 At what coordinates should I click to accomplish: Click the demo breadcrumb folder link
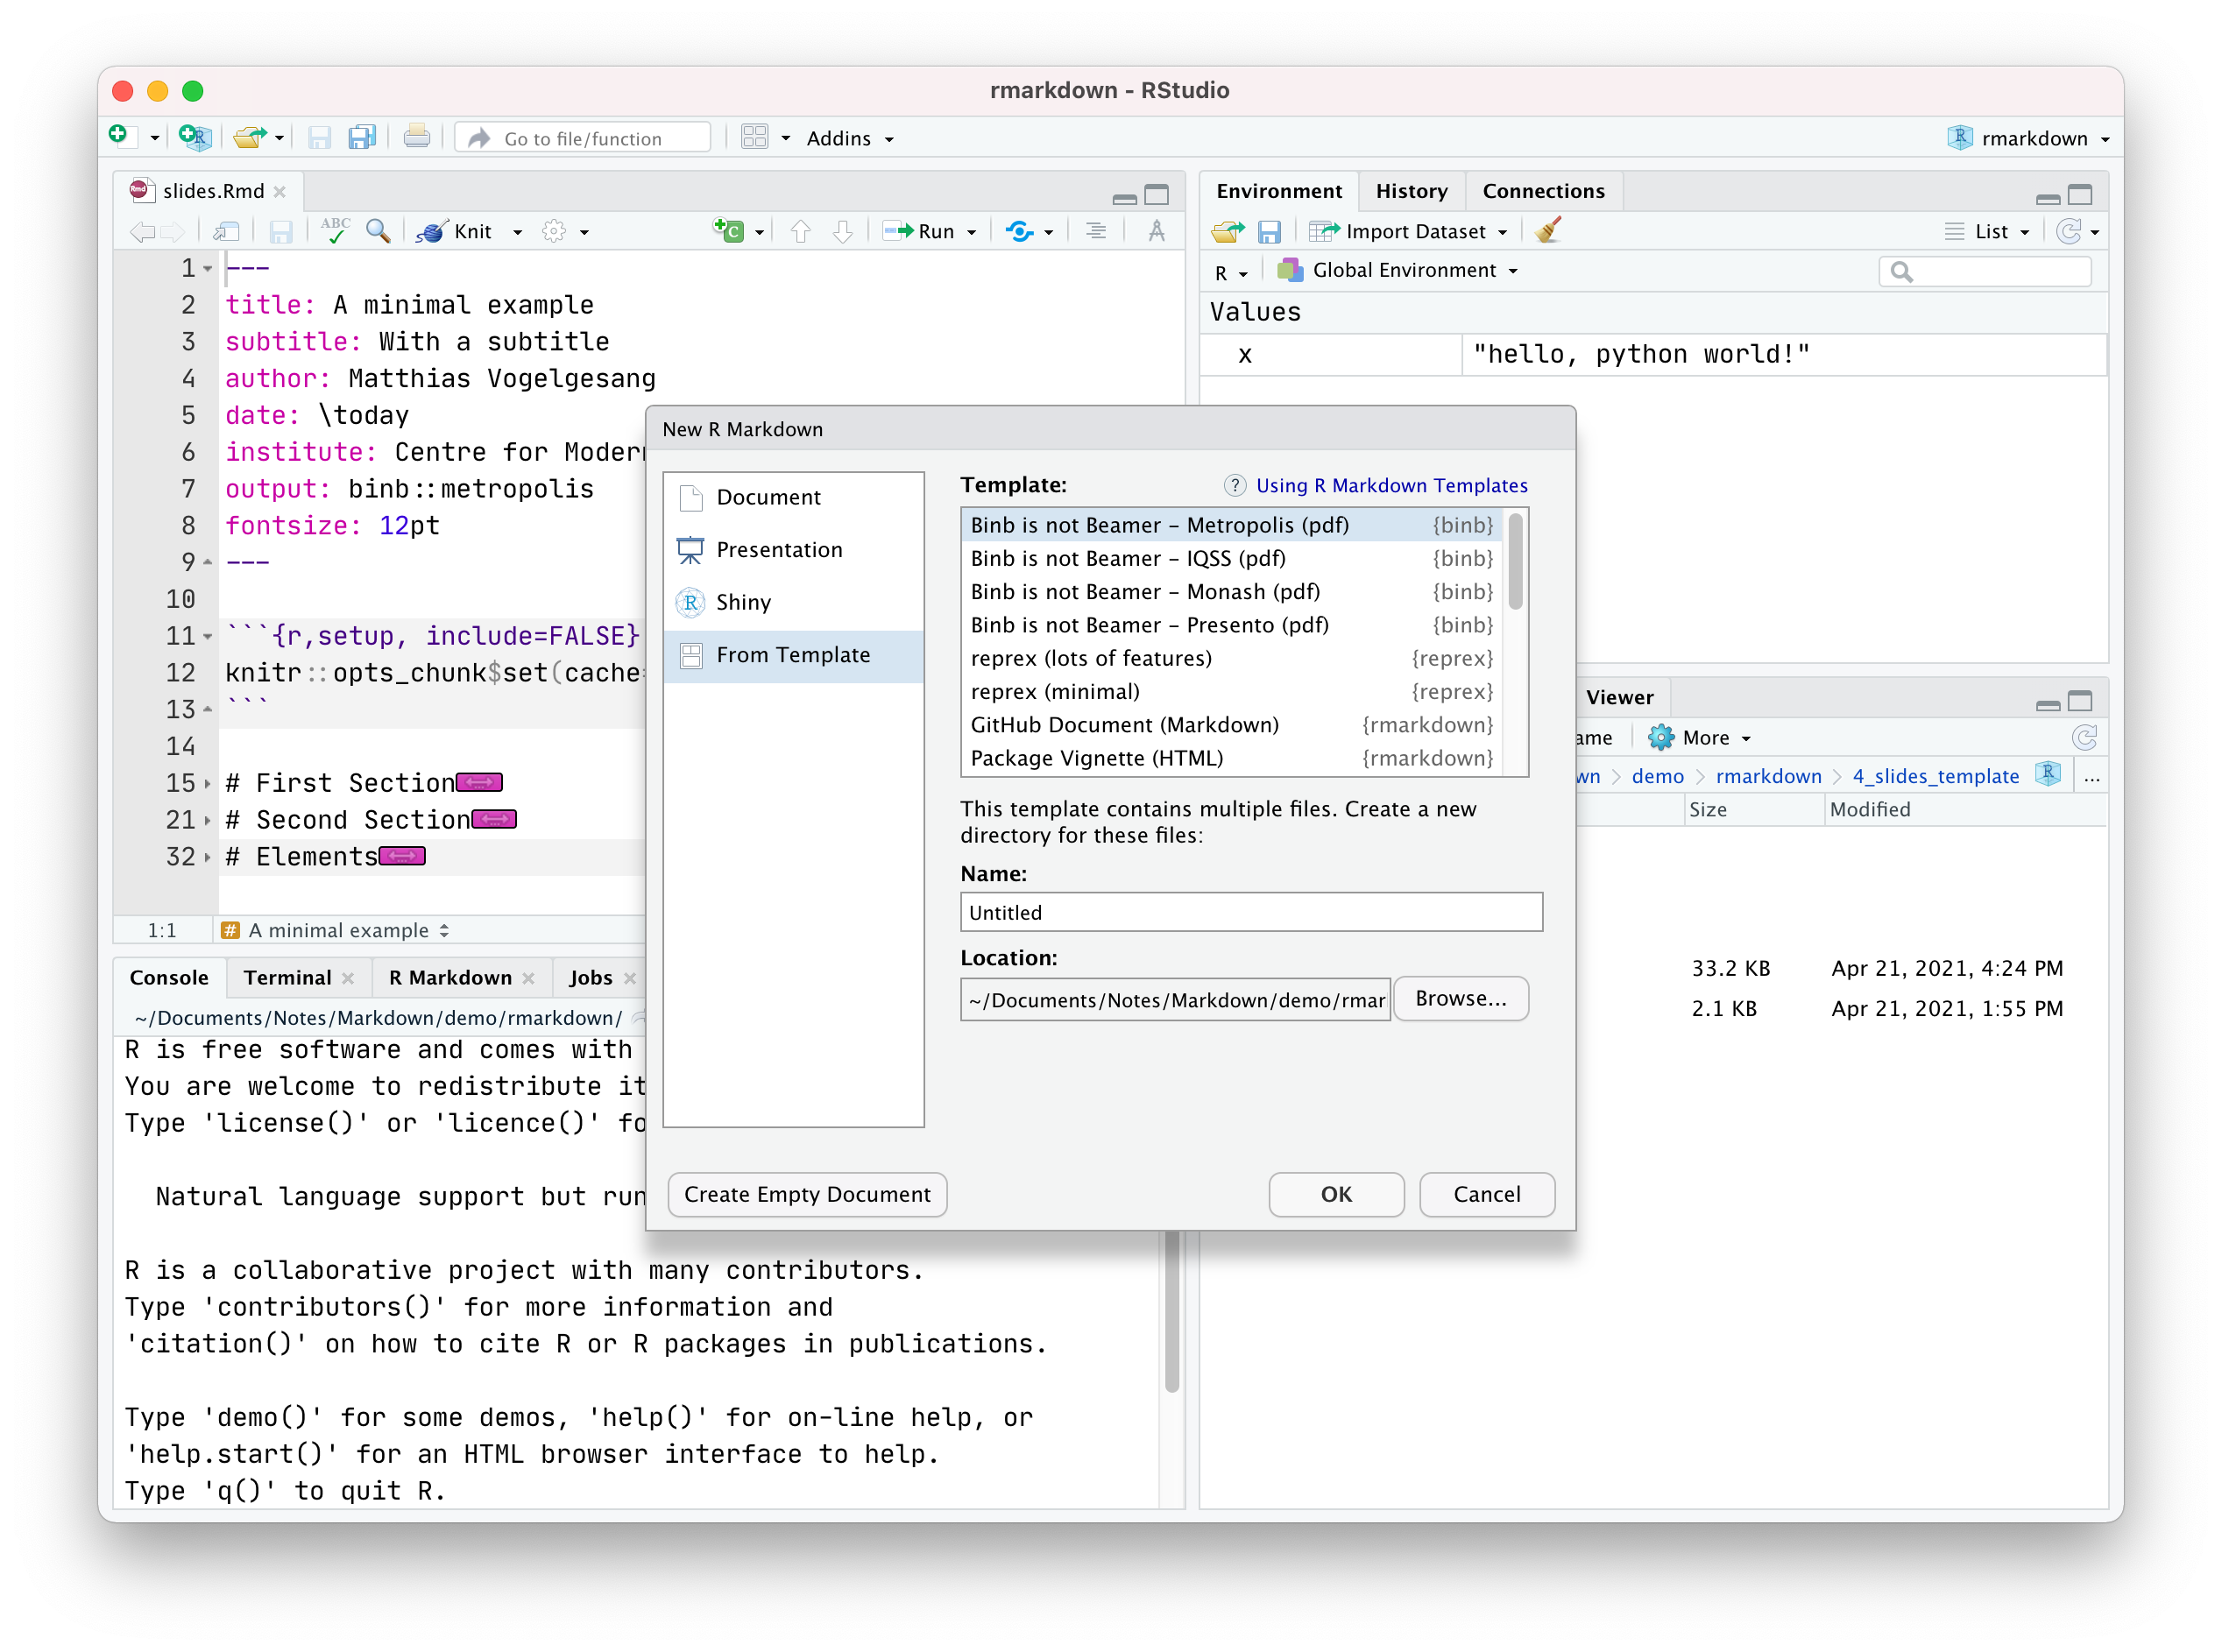[x=1657, y=776]
